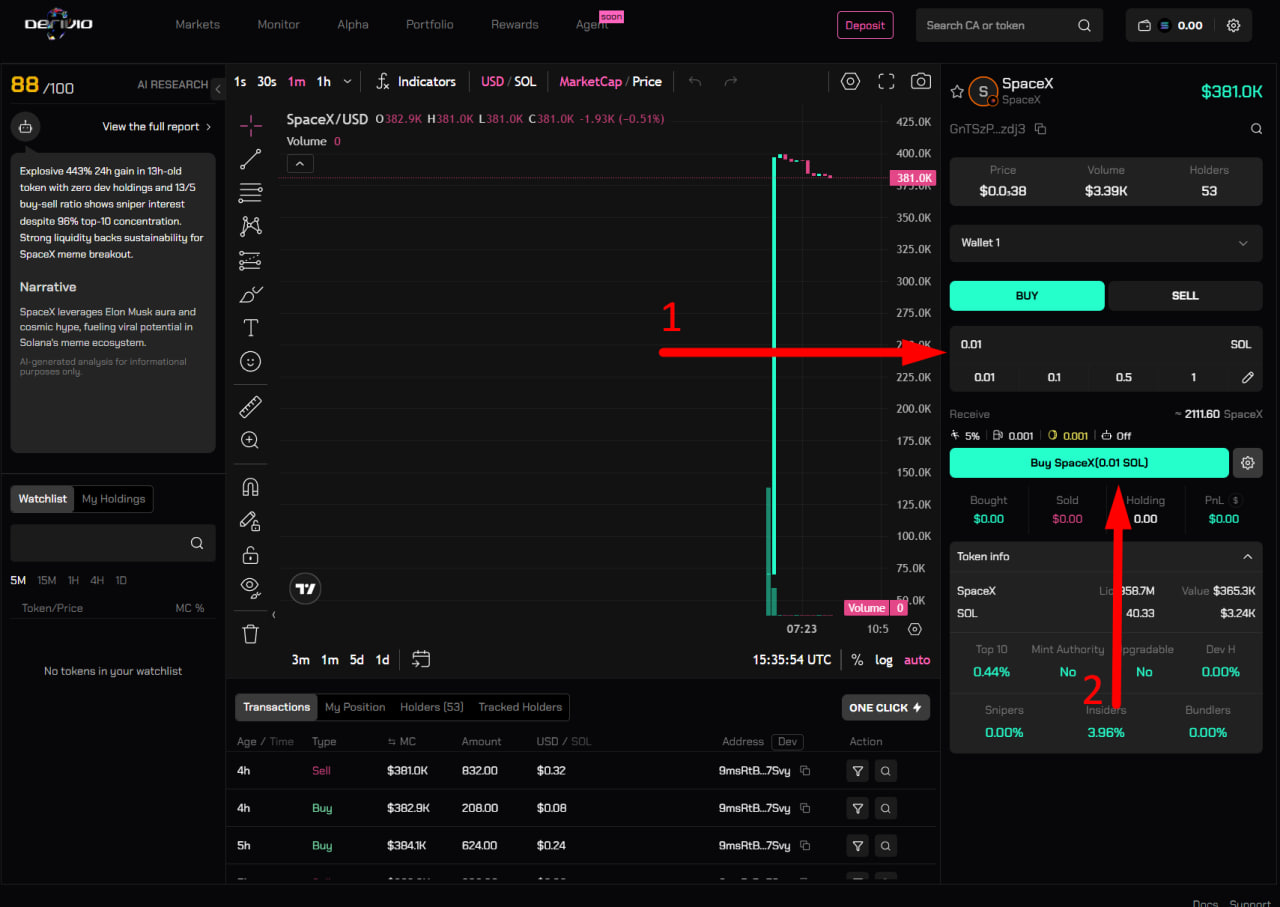Viewport: 1280px width, 907px height.
Task: Select the brush drawing tool
Action: [x=251, y=294]
